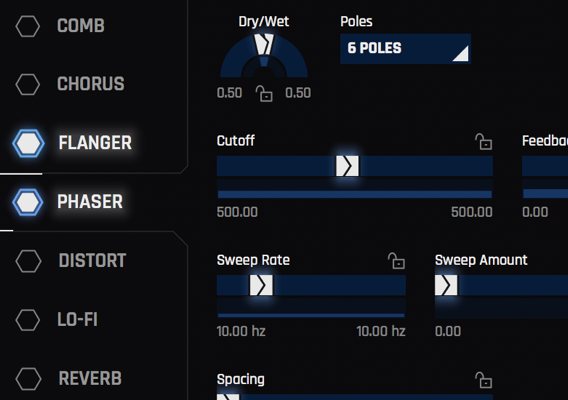
Task: Open the DISTORT effect panel
Action: point(92,261)
